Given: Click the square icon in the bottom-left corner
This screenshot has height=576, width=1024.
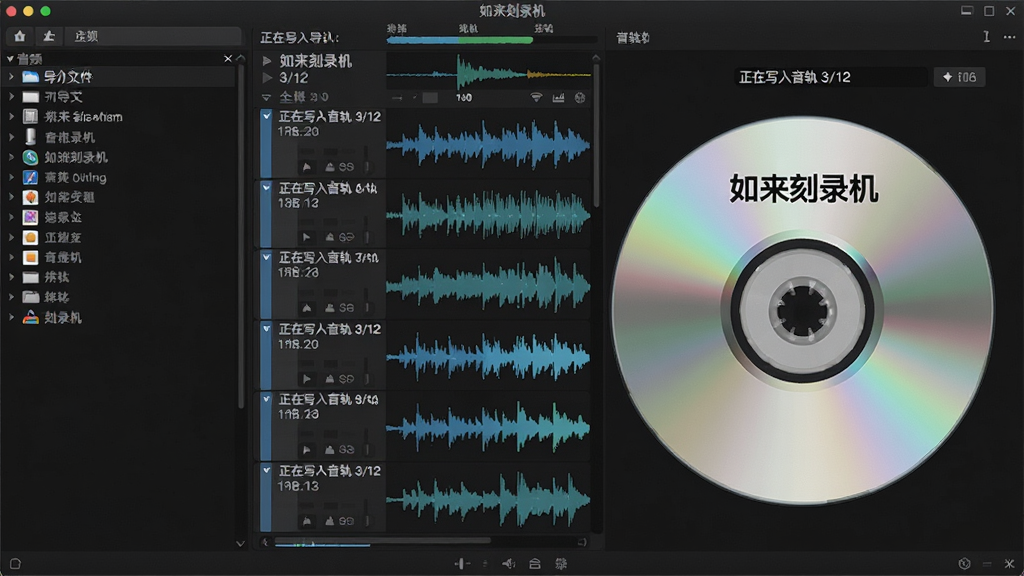Looking at the screenshot, I should [15, 564].
